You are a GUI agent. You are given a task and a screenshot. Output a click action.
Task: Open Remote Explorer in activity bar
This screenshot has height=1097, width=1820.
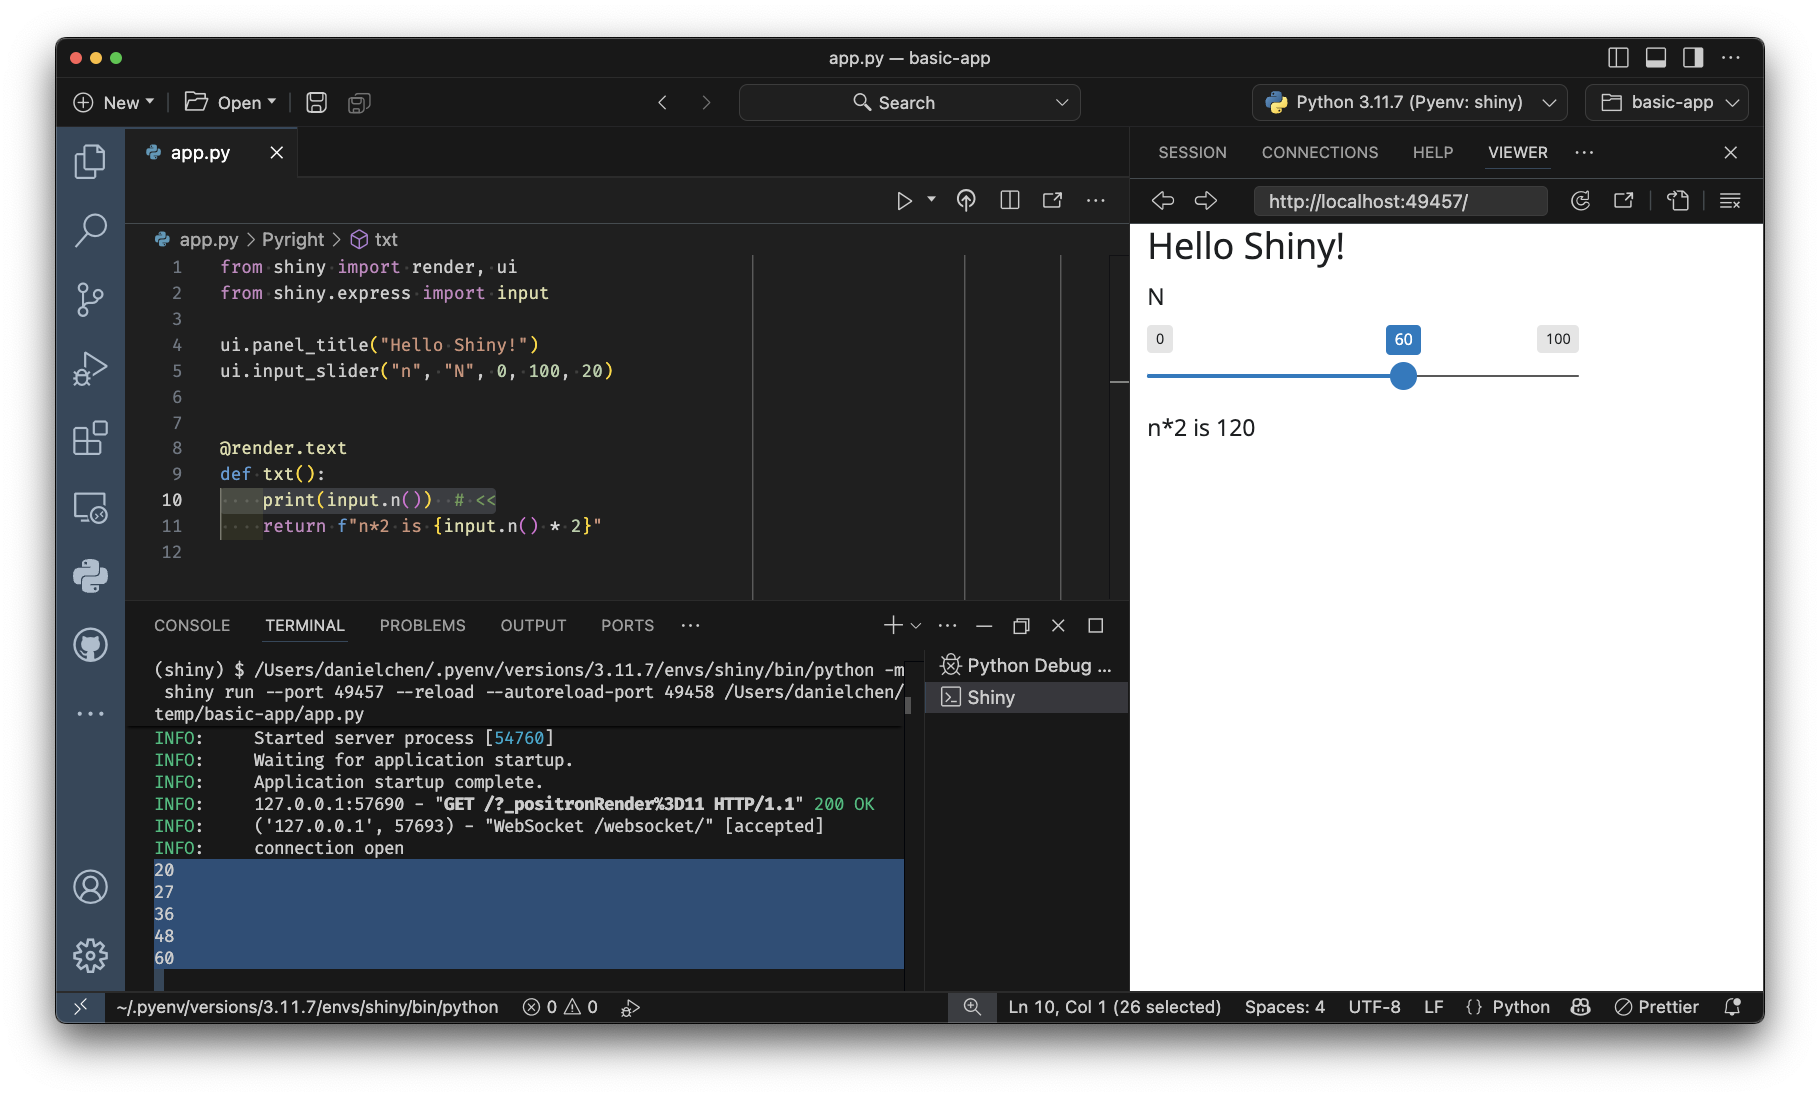pyautogui.click(x=90, y=507)
